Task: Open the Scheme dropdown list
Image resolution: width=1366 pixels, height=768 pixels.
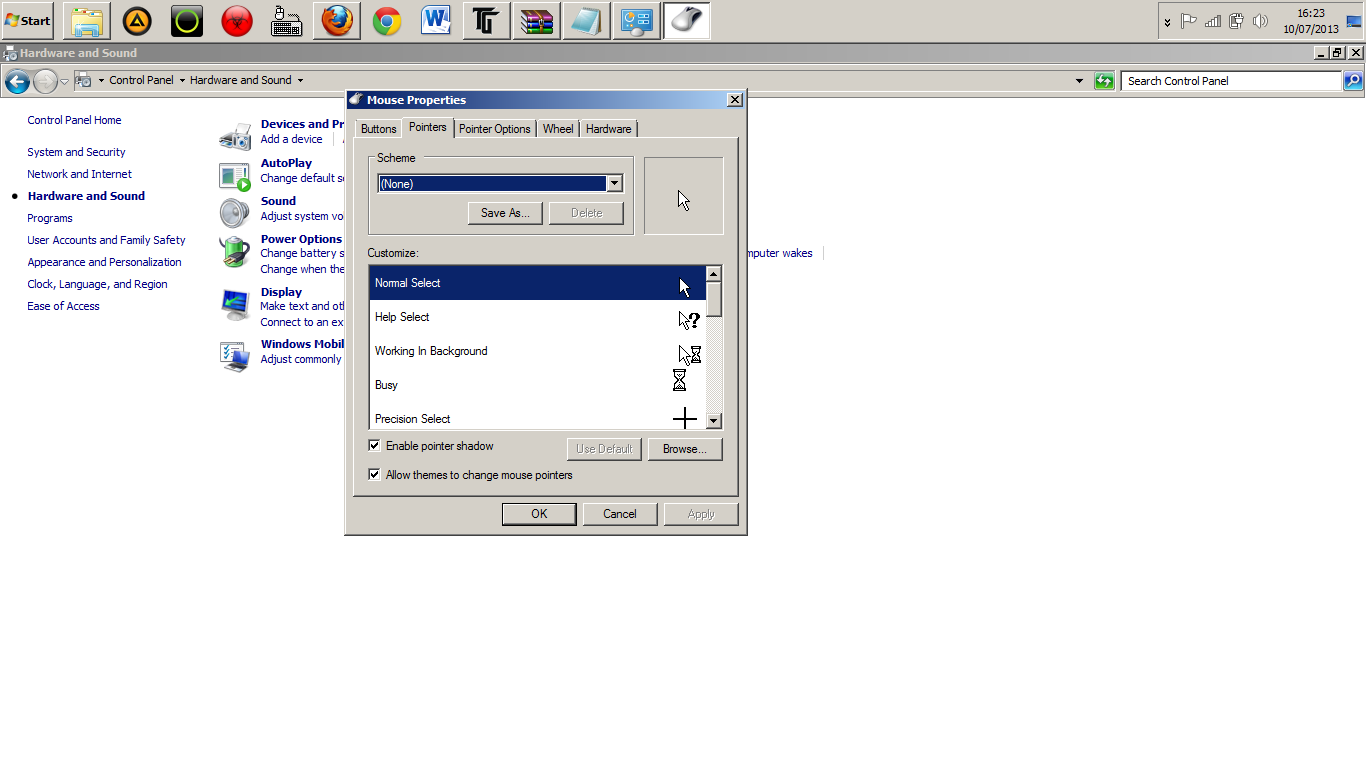Action: tap(615, 183)
